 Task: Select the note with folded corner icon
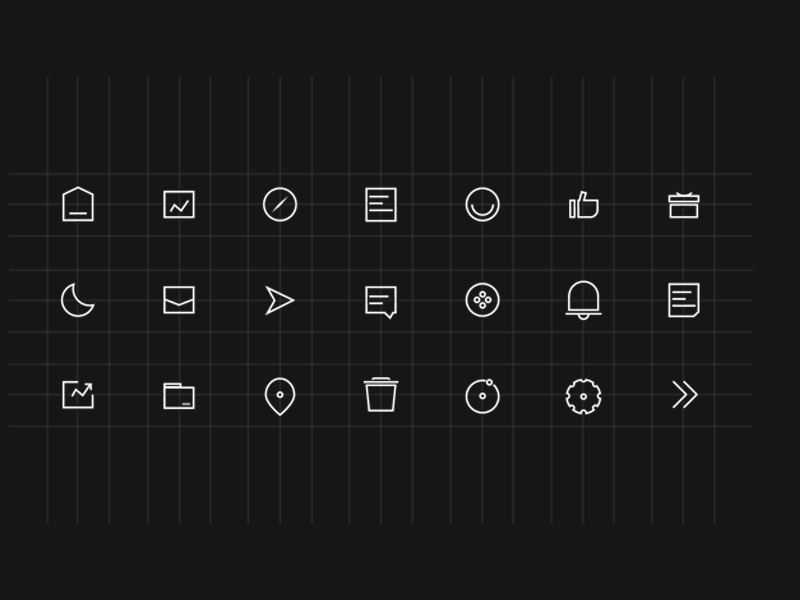click(x=684, y=300)
